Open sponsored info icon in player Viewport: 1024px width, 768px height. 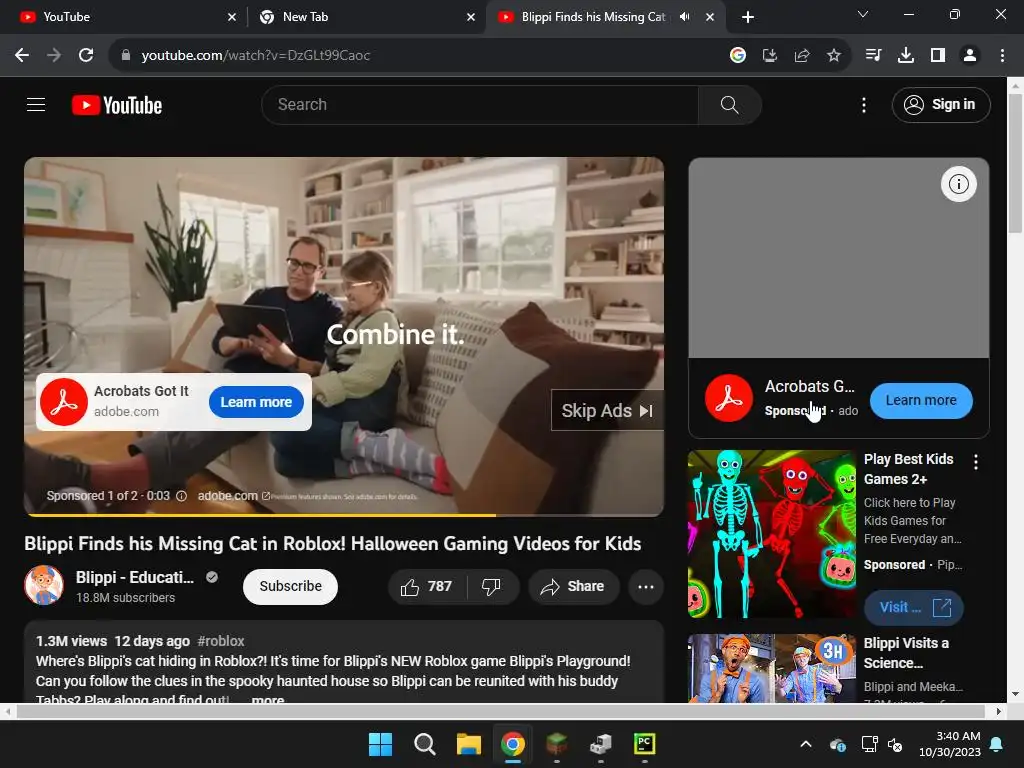click(x=182, y=496)
